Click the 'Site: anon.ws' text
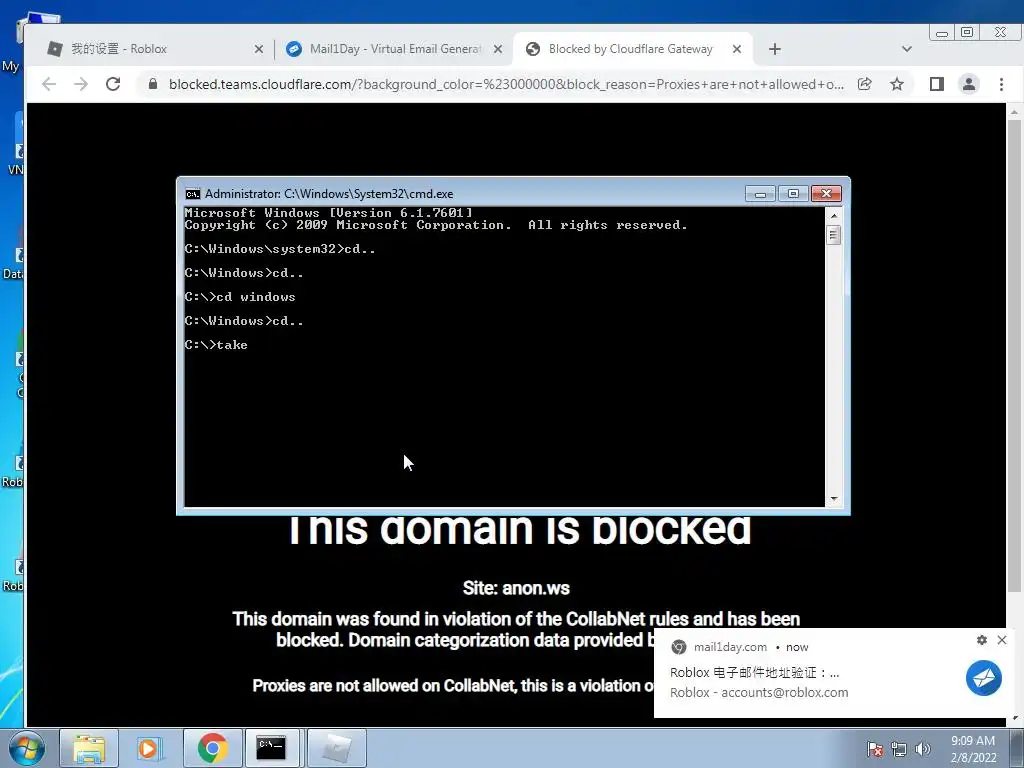Image resolution: width=1024 pixels, height=768 pixels. 516,588
